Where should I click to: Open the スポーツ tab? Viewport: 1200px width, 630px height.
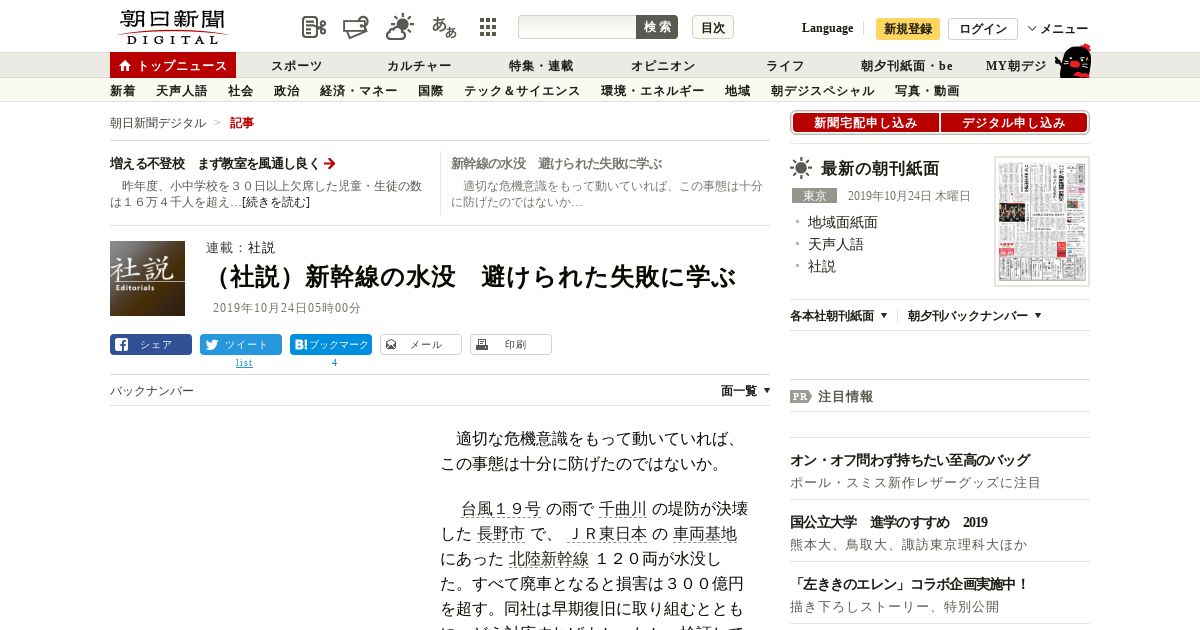(x=296, y=66)
